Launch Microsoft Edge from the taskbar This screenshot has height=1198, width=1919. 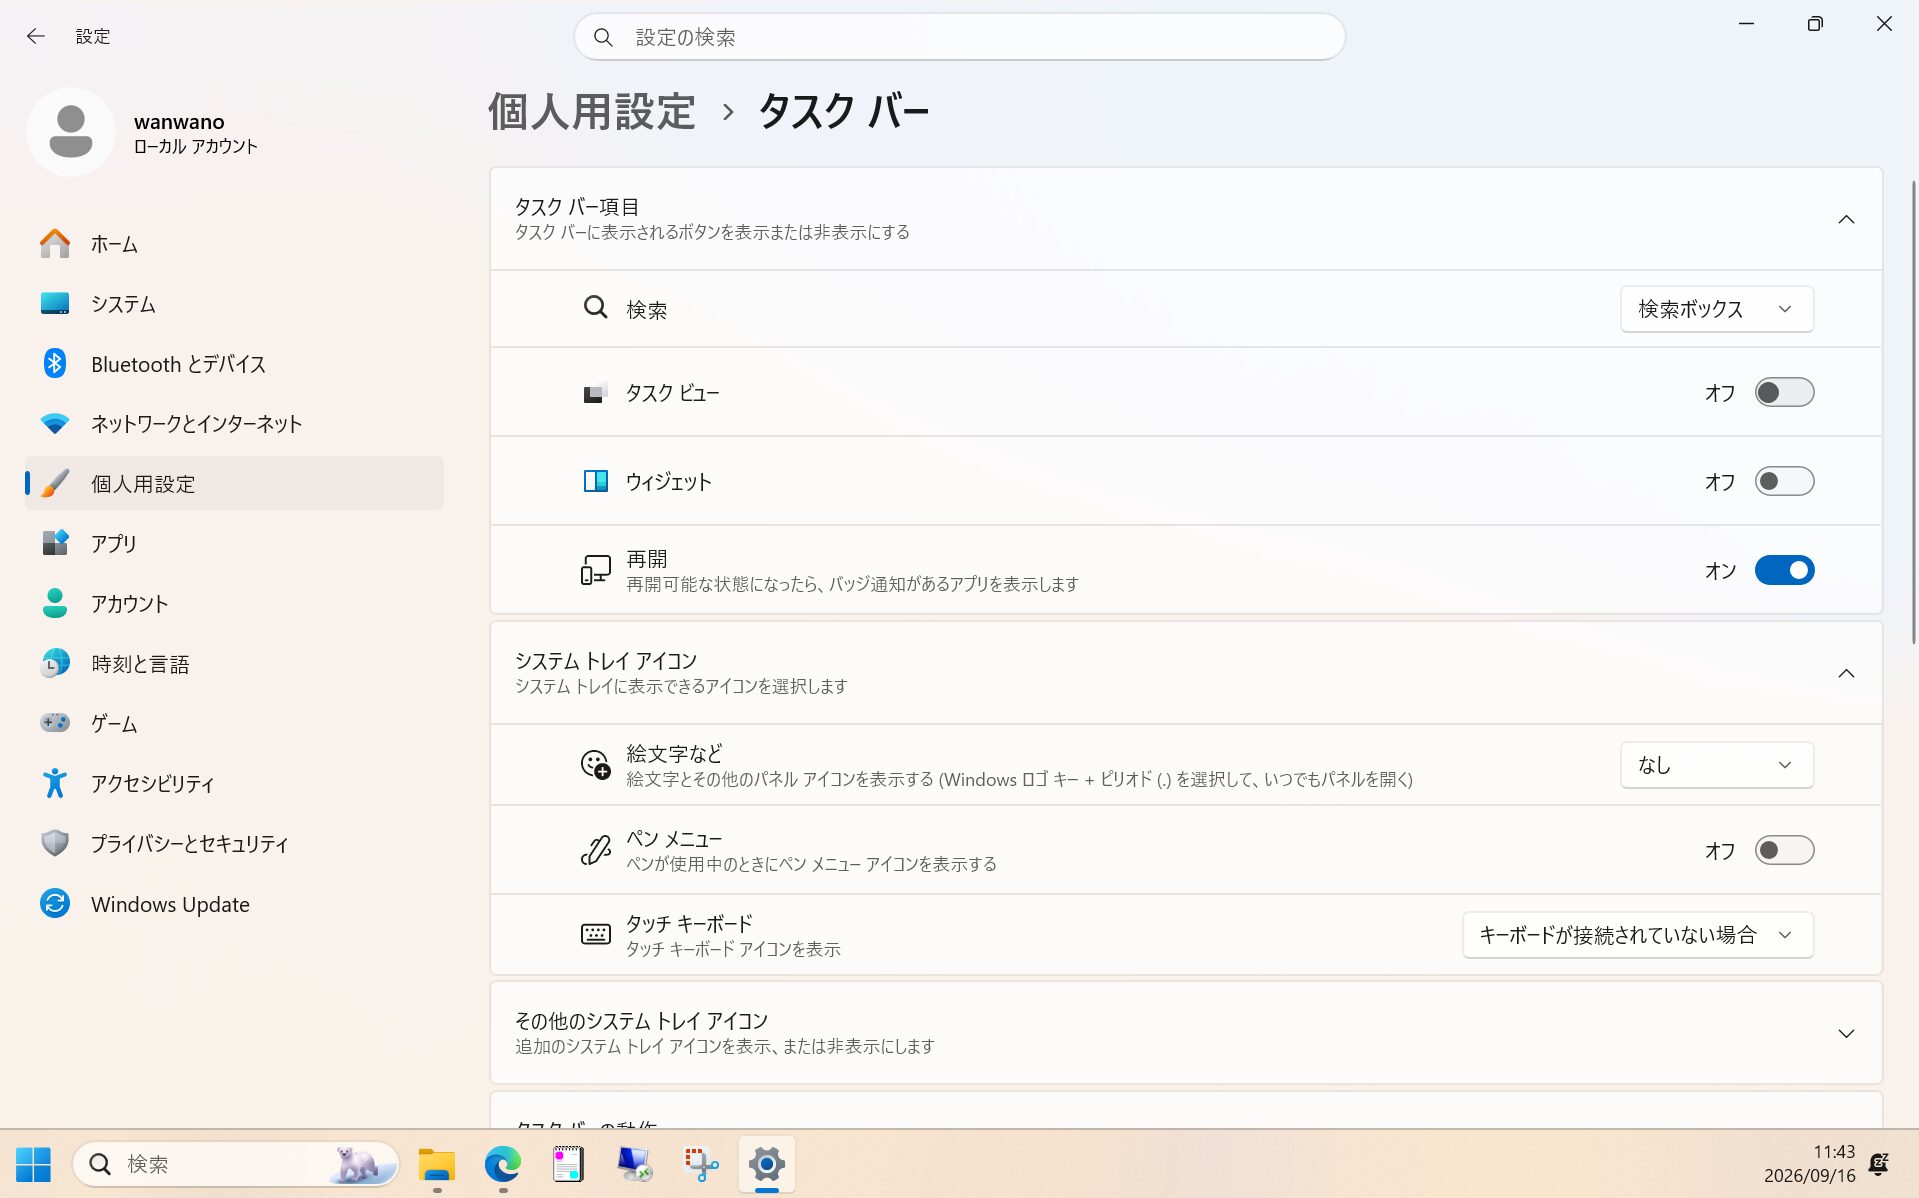[x=503, y=1164]
